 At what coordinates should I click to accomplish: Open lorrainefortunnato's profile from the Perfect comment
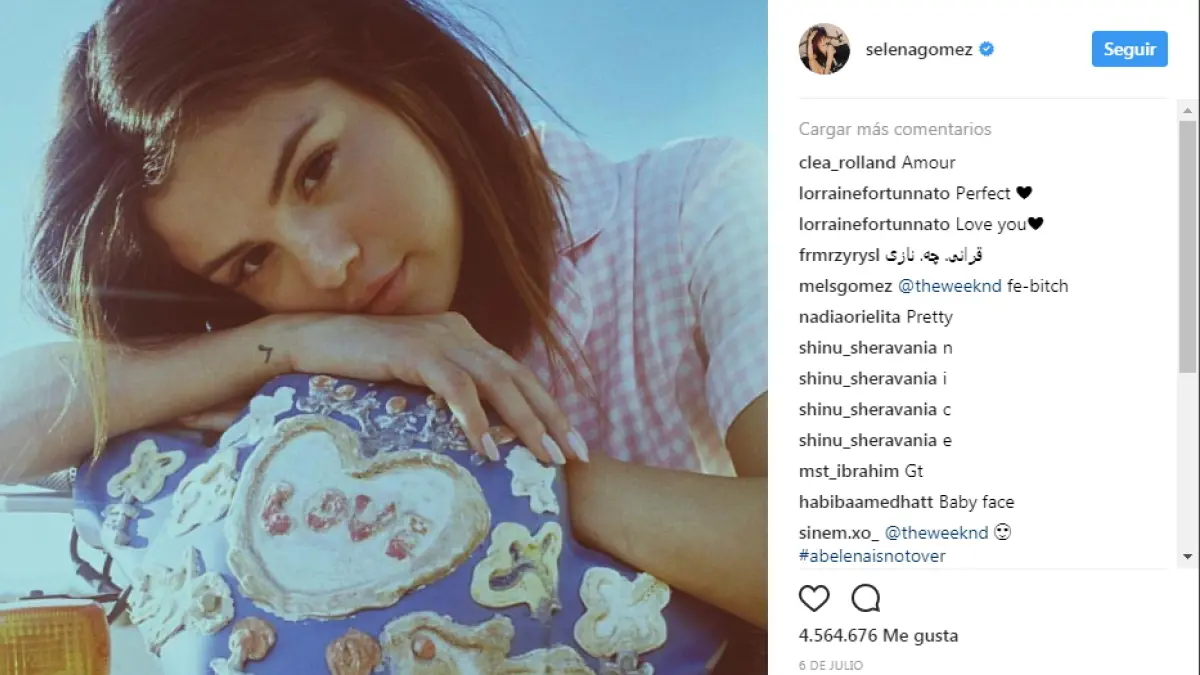[x=875, y=193]
